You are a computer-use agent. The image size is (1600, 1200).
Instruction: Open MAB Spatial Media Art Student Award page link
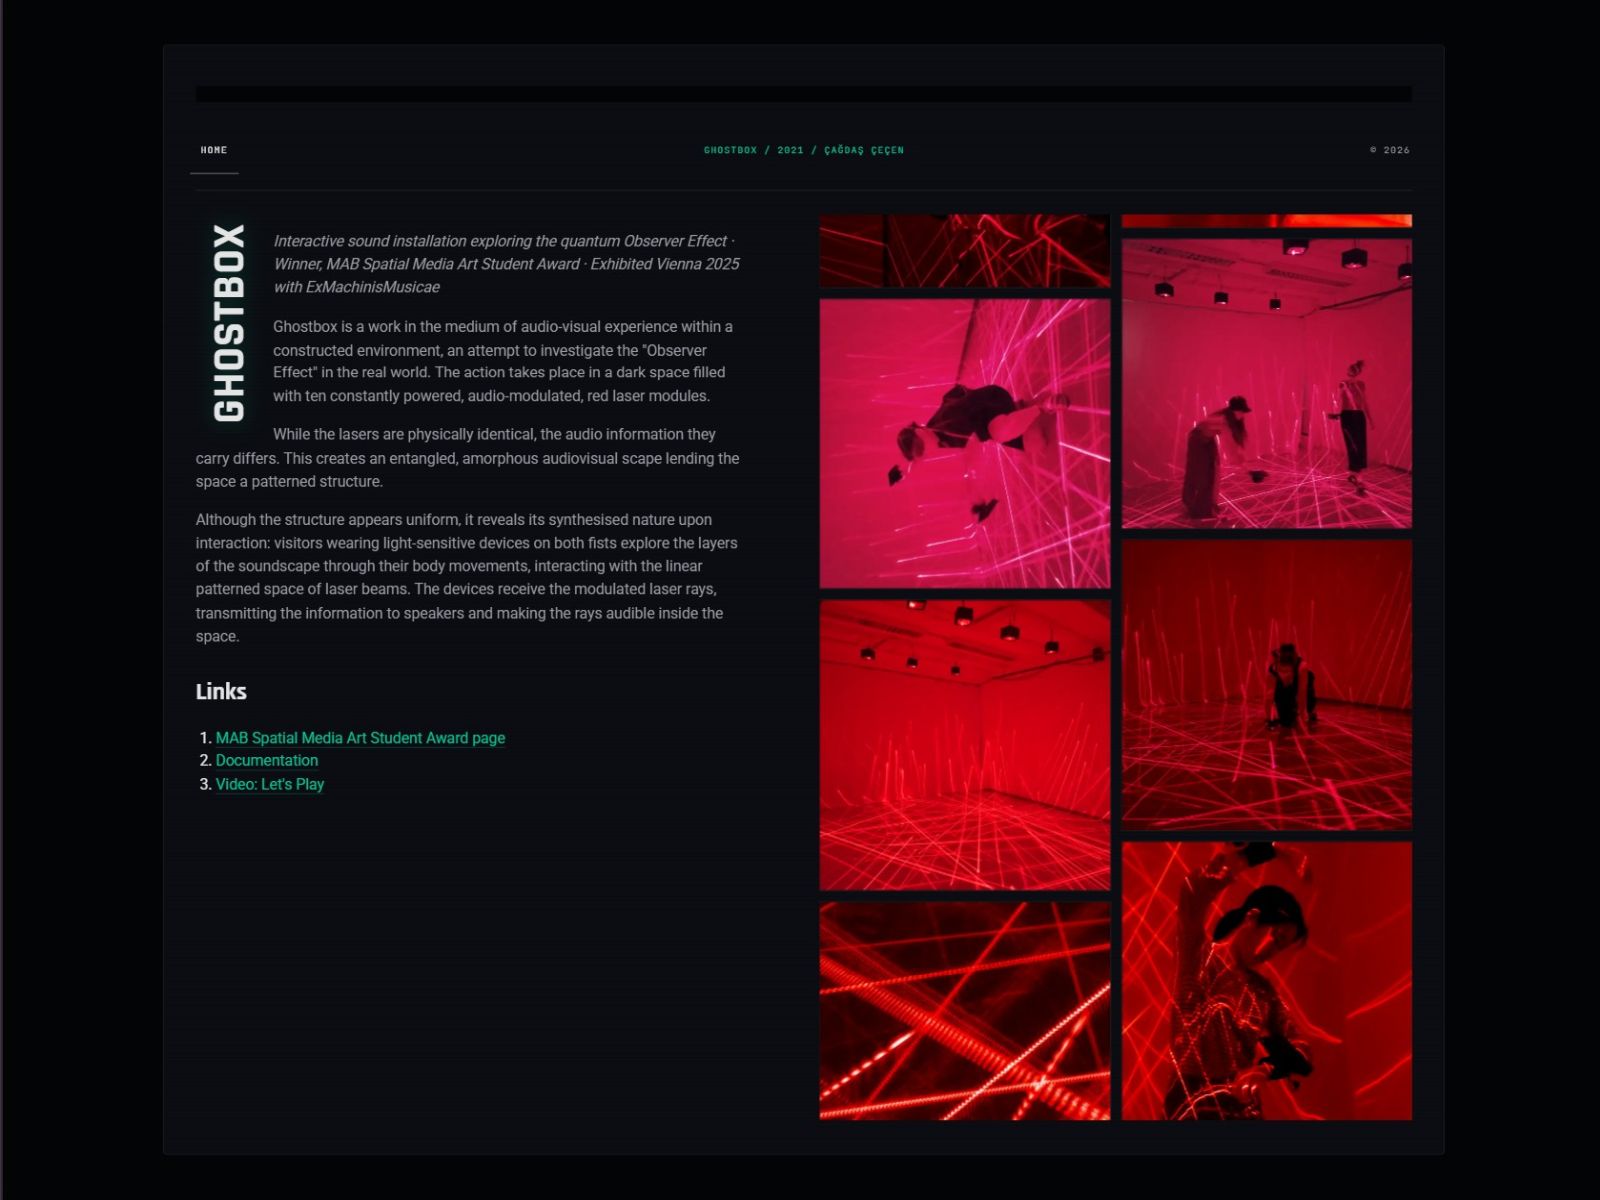pyautogui.click(x=360, y=738)
